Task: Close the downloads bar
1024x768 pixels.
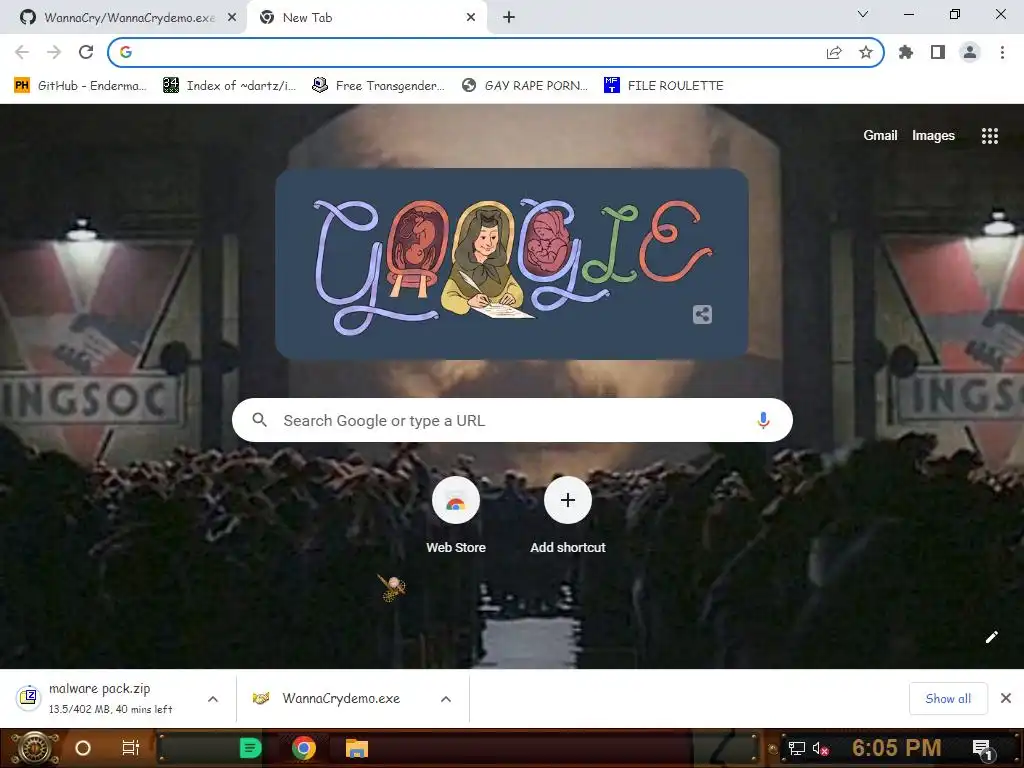Action: point(1006,698)
